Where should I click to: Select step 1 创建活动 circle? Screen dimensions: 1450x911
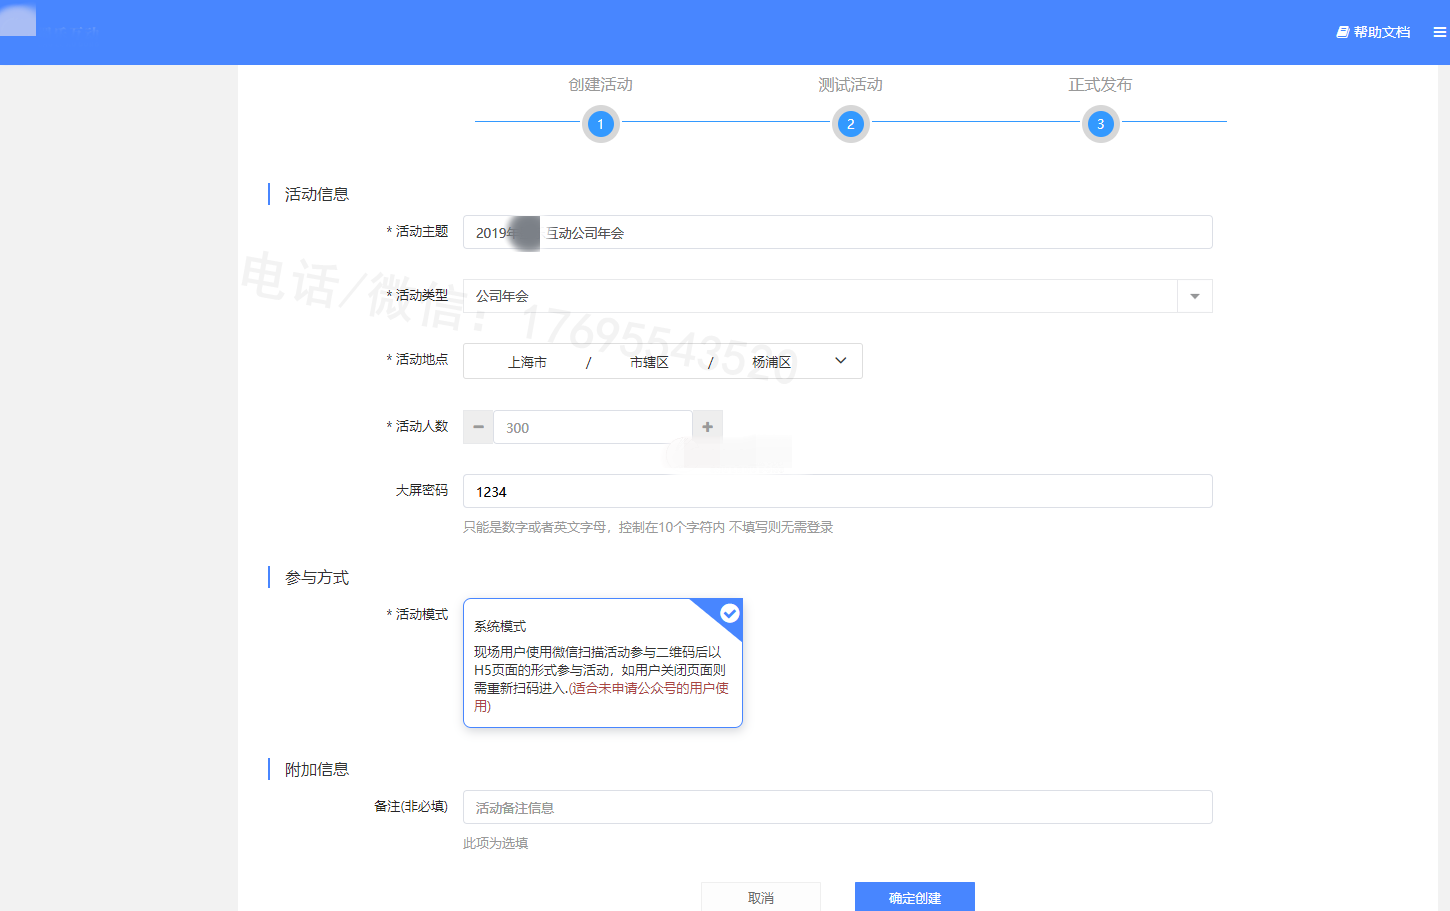[x=600, y=124]
